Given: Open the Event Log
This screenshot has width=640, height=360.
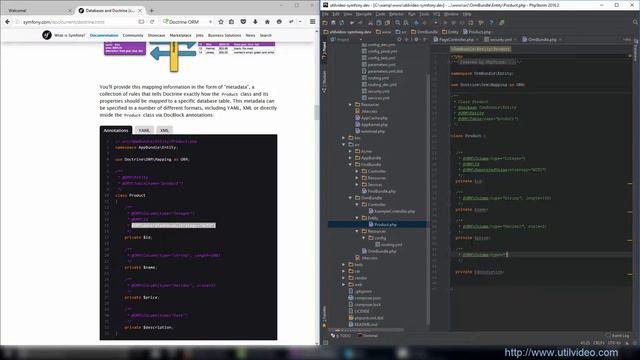Looking at the screenshot, I should pos(618,336).
